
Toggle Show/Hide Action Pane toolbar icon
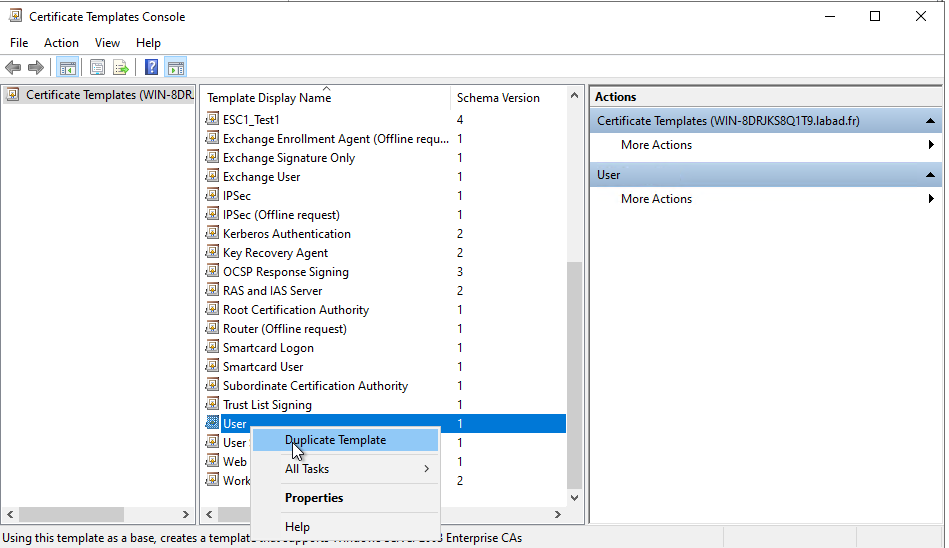(x=176, y=68)
